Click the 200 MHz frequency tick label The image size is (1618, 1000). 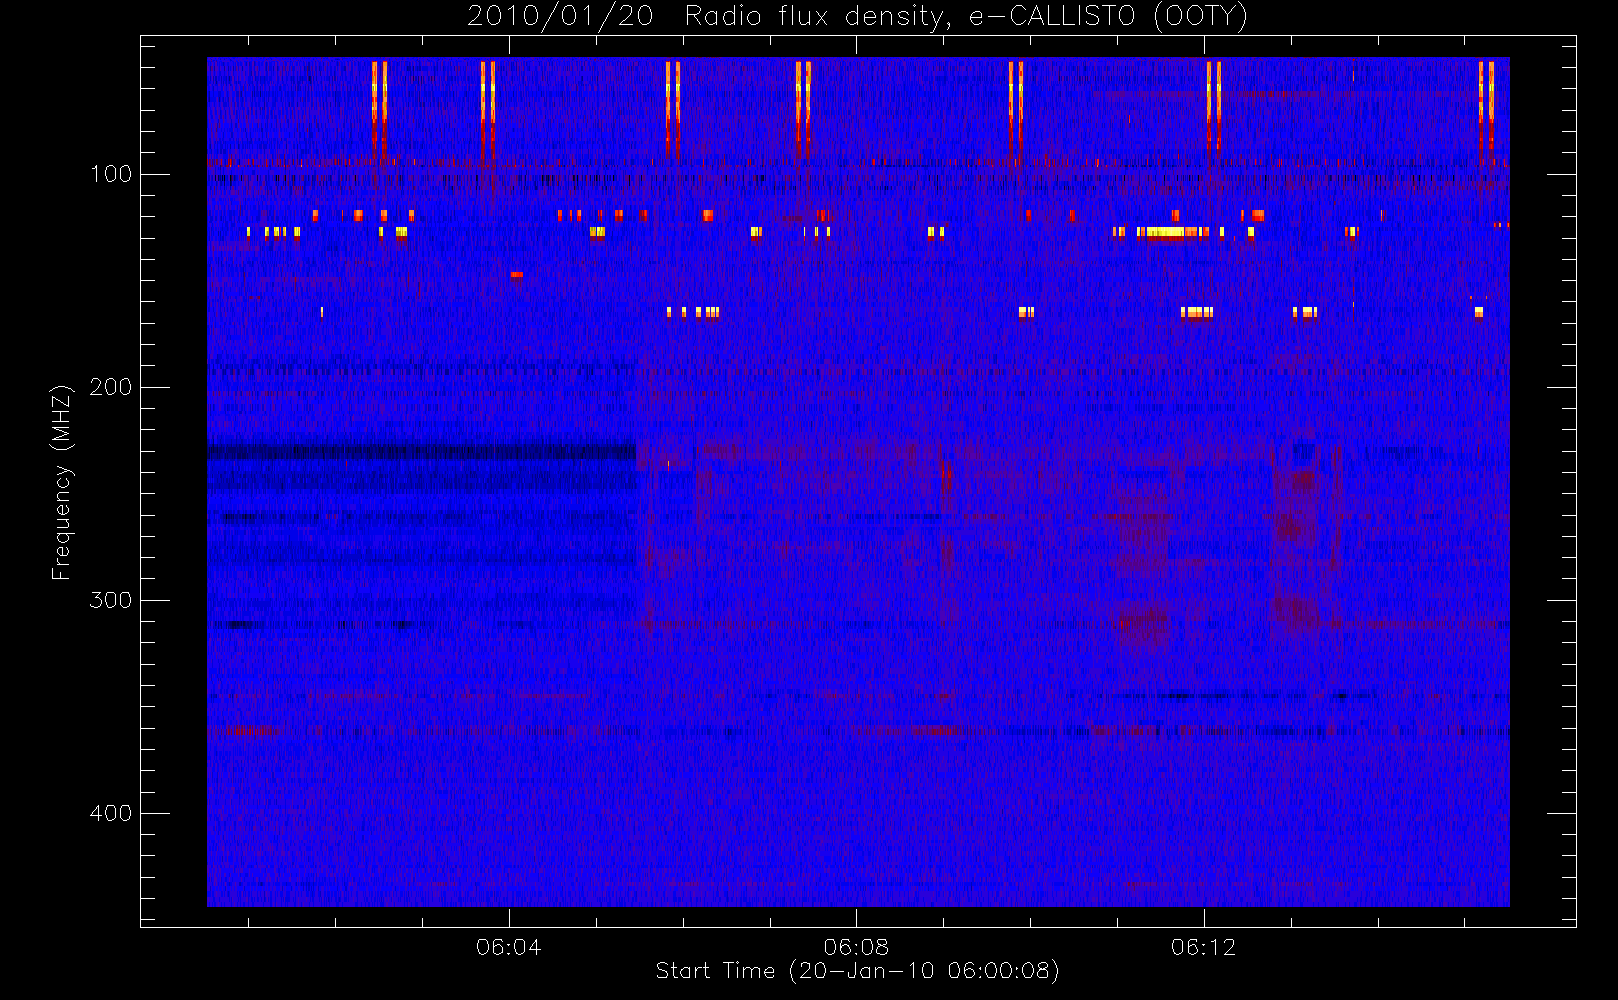[x=111, y=387]
